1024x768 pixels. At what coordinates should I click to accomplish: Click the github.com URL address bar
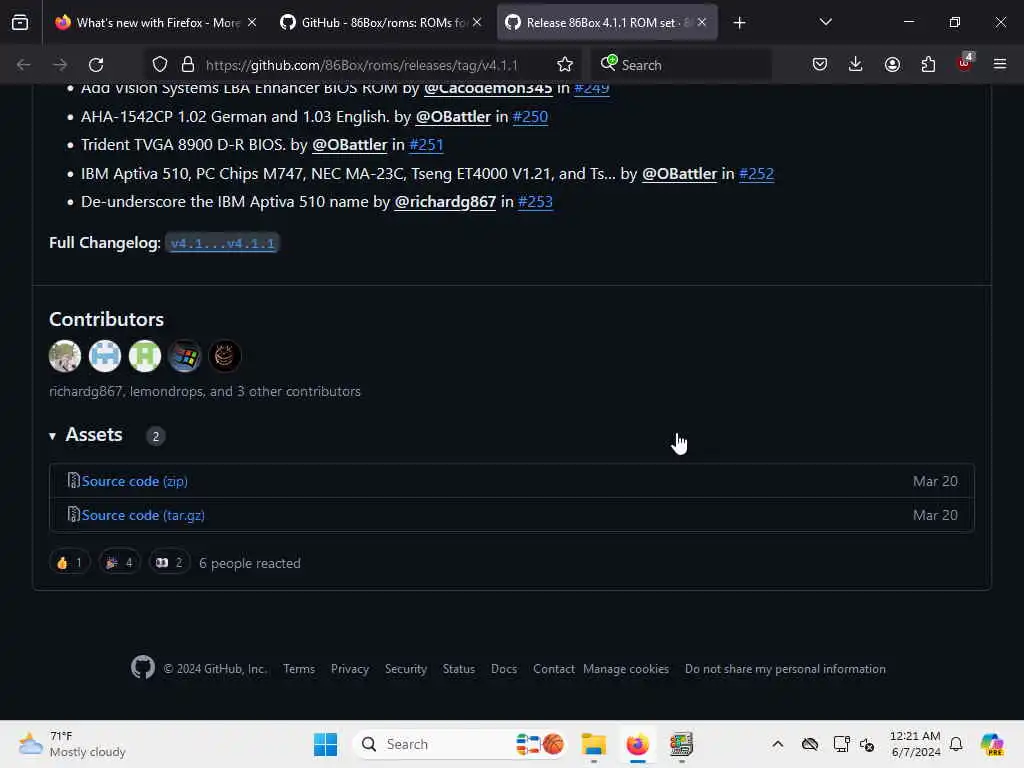361,65
